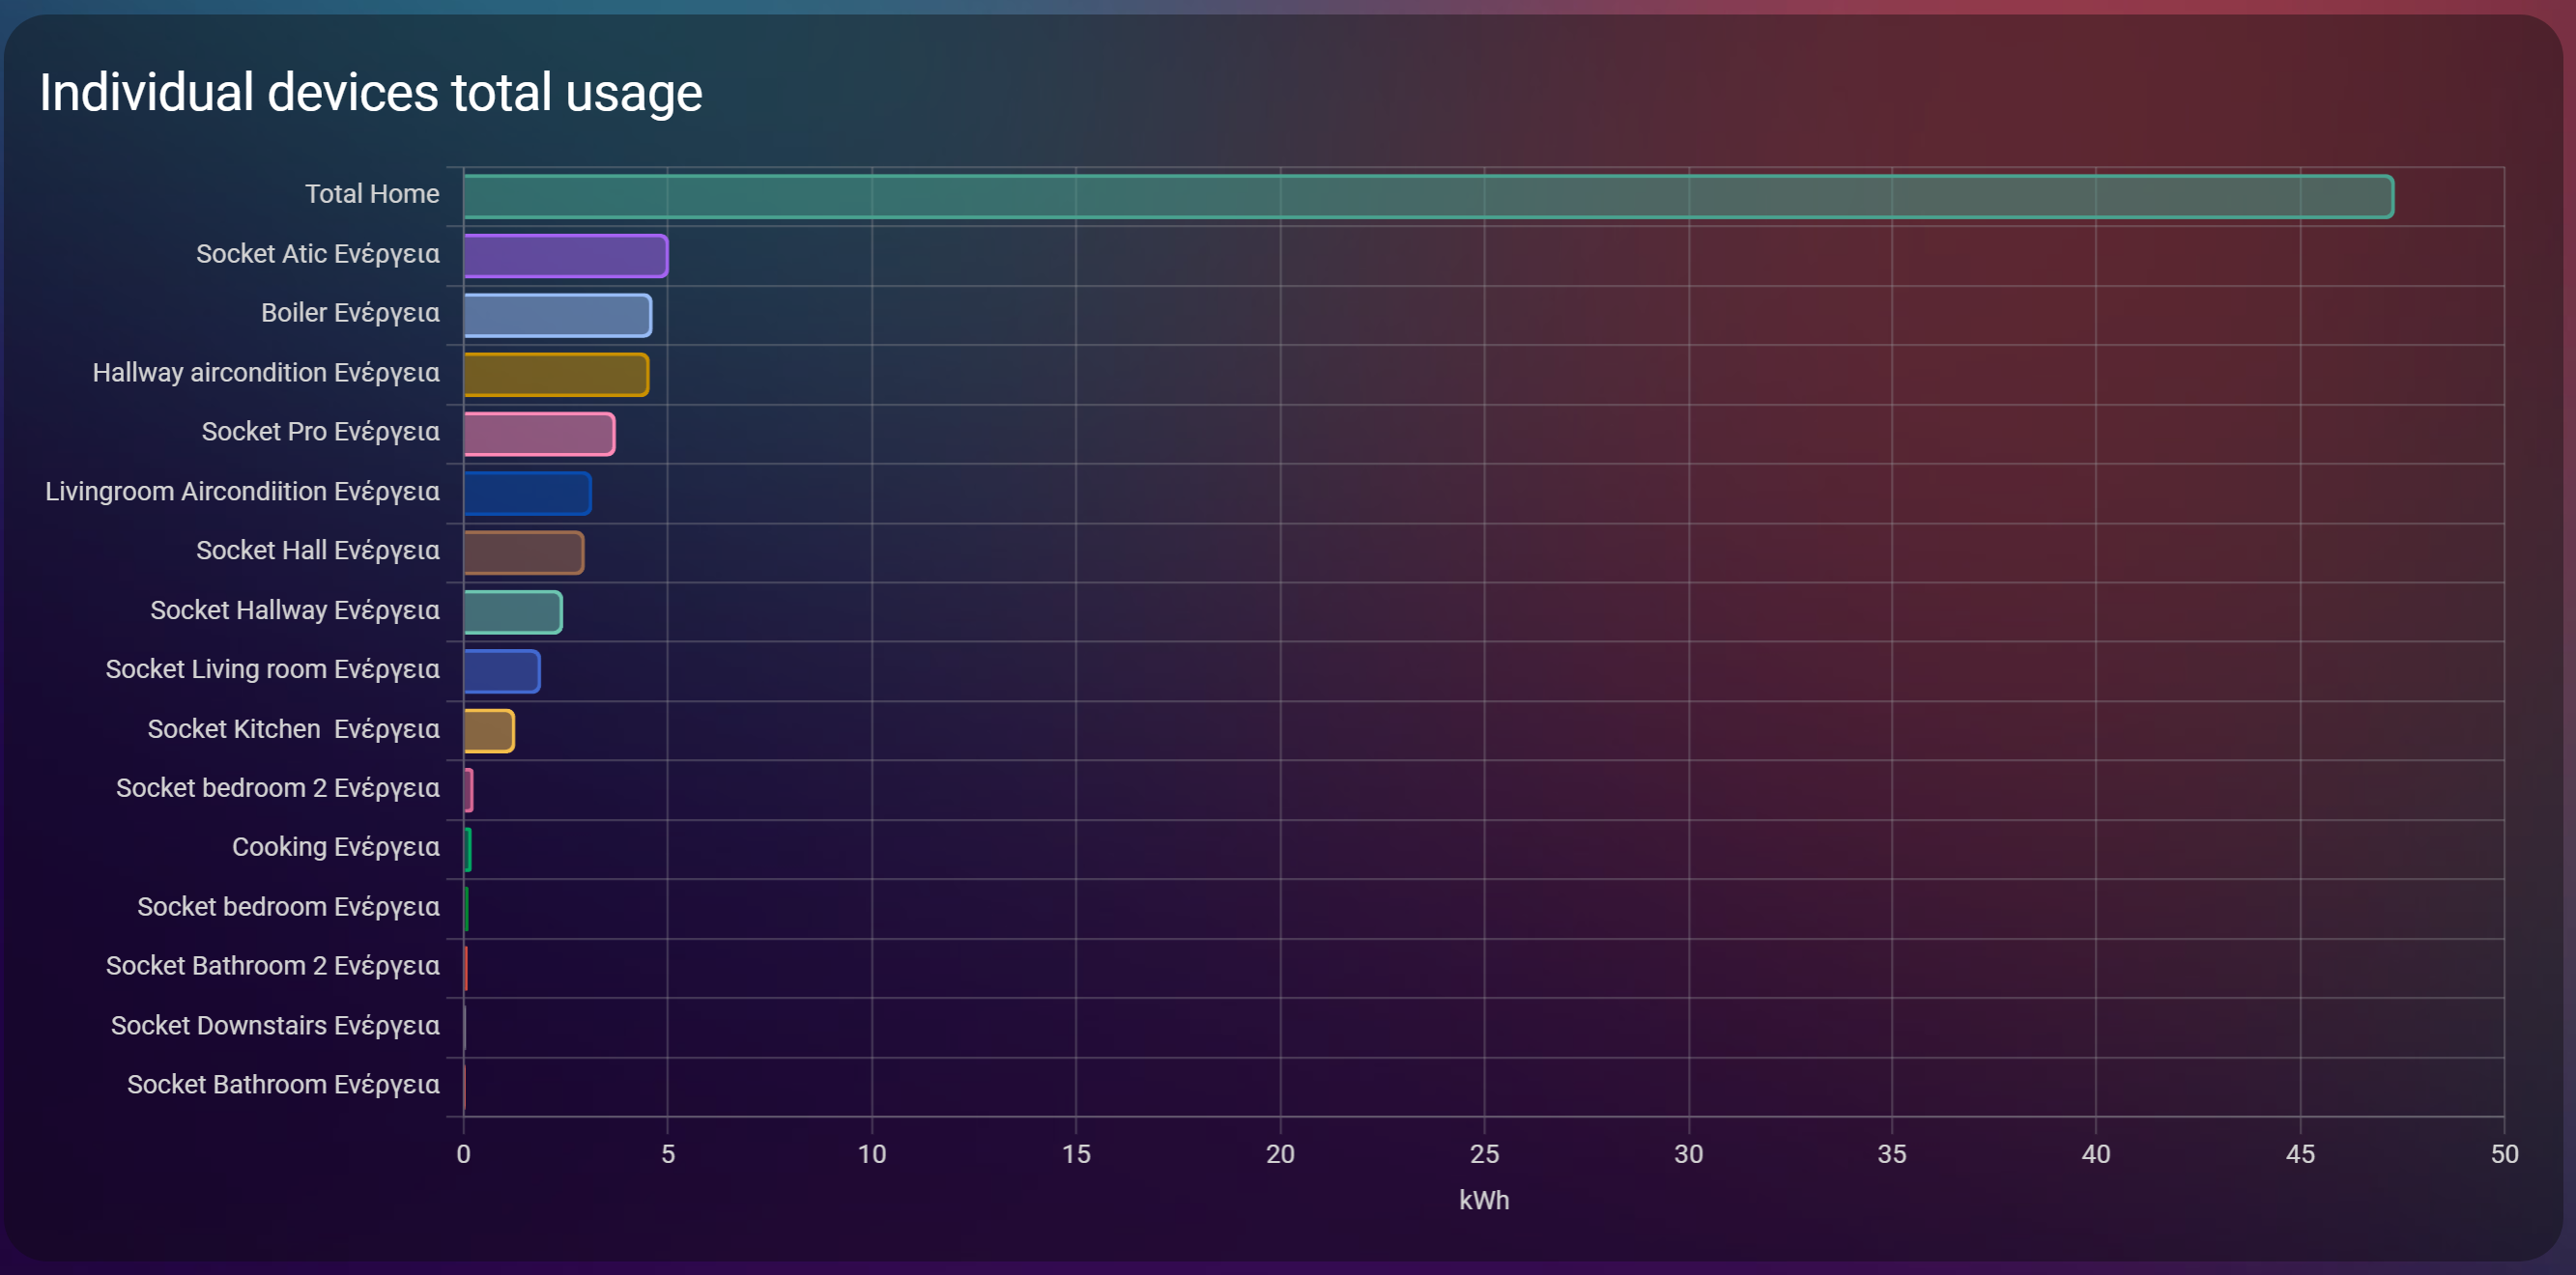Screen dimensions: 2576x1275
Task: Click the Socket bedroom Ενέργεια label
Action: (288, 907)
